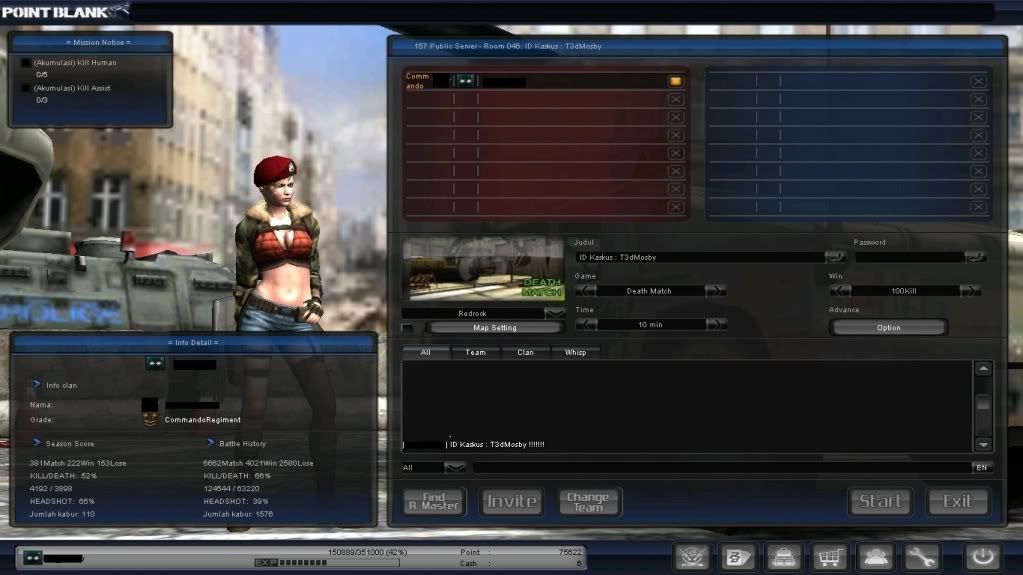Confirm Judul title with its enter icon

(834, 257)
